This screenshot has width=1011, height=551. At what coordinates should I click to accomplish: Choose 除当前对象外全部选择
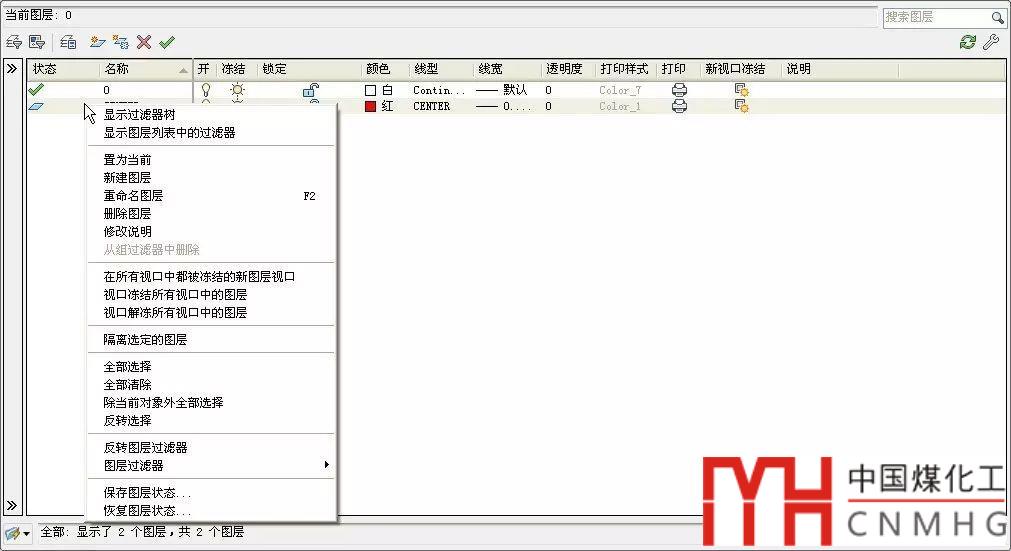point(163,403)
